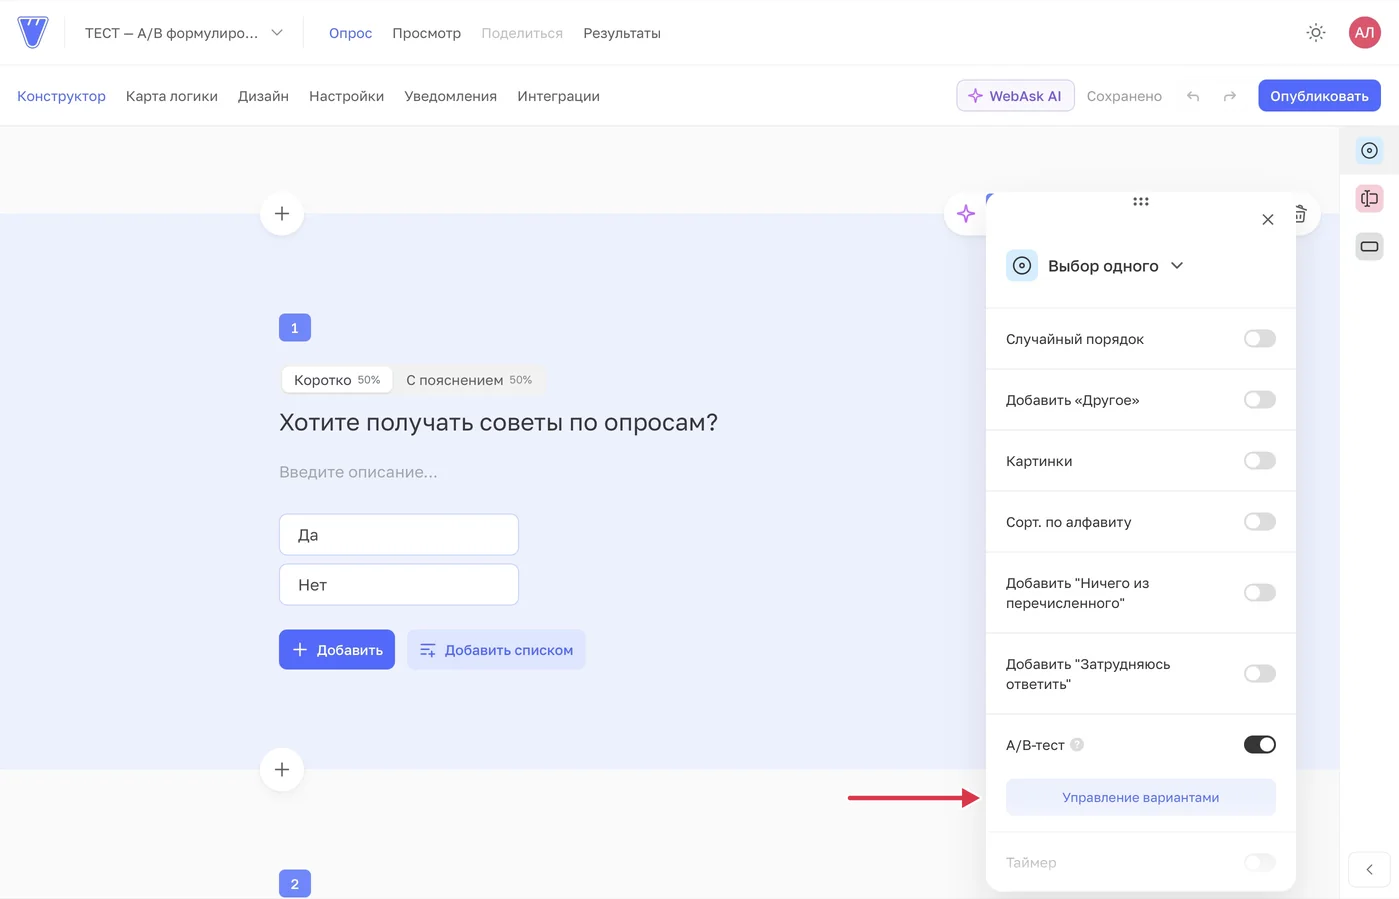Open WebAsk AI assistant

click(x=1015, y=96)
